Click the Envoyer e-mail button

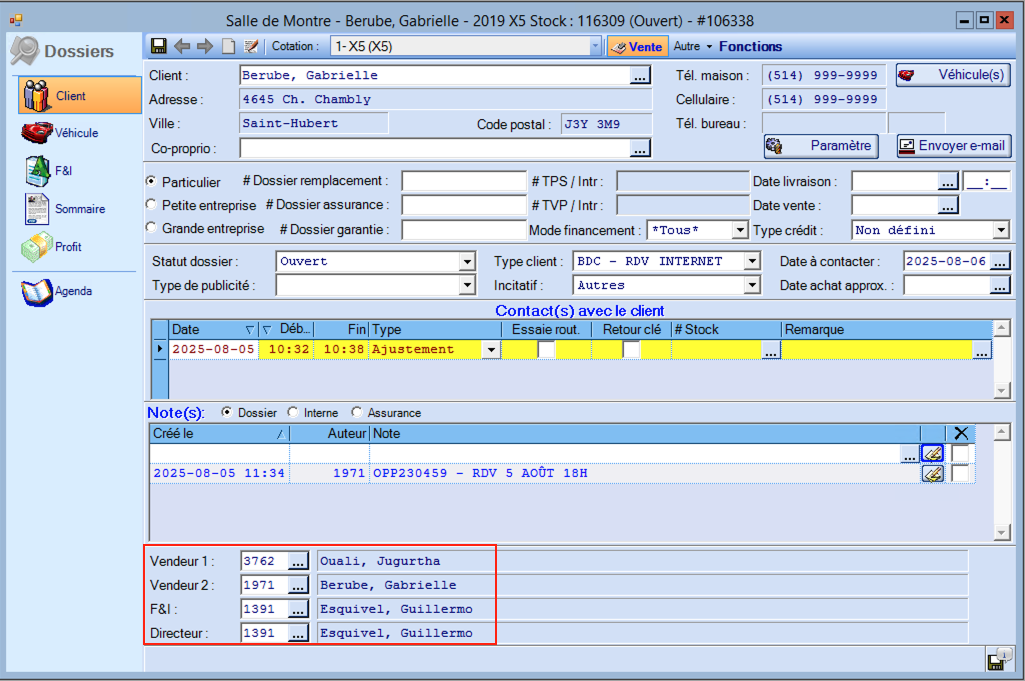tap(952, 146)
